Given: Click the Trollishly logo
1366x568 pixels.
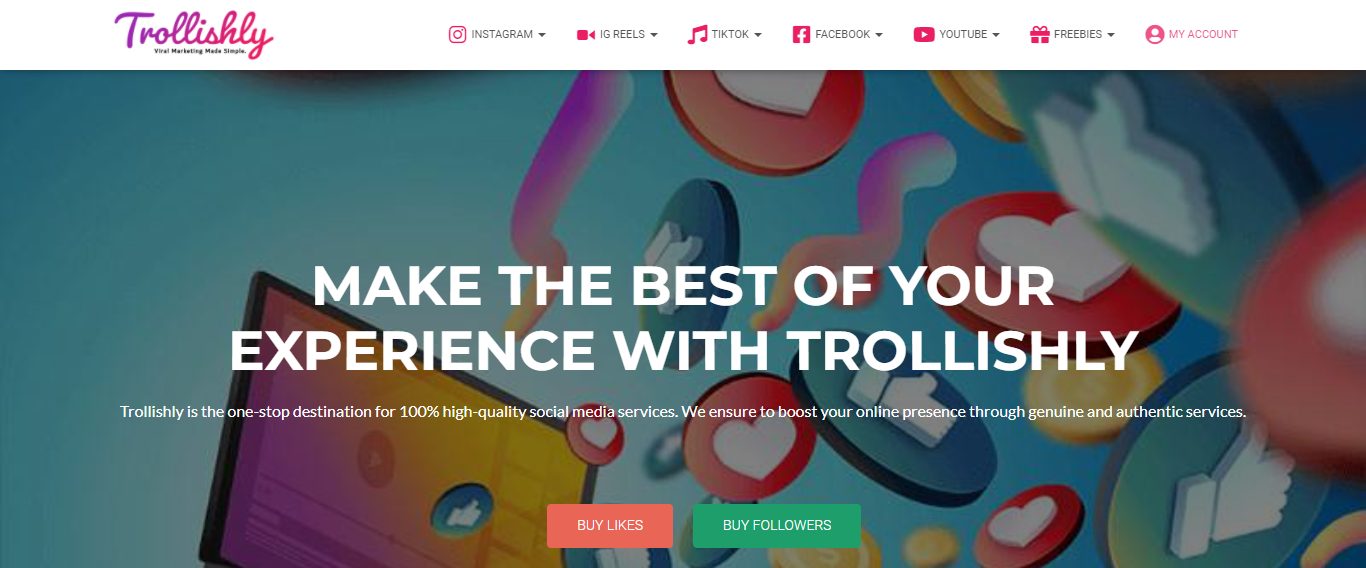Looking at the screenshot, I should click(x=194, y=33).
